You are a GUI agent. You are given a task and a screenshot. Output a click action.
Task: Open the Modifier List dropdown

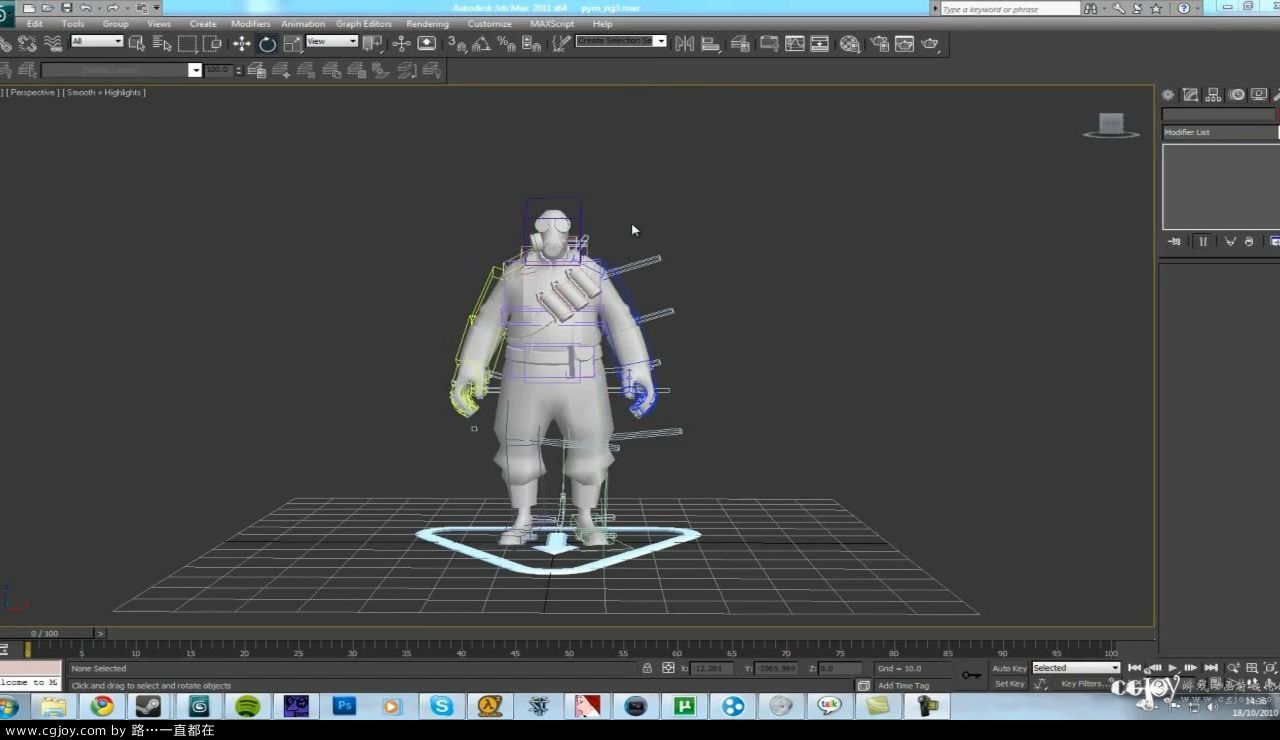pyautogui.click(x=1220, y=132)
